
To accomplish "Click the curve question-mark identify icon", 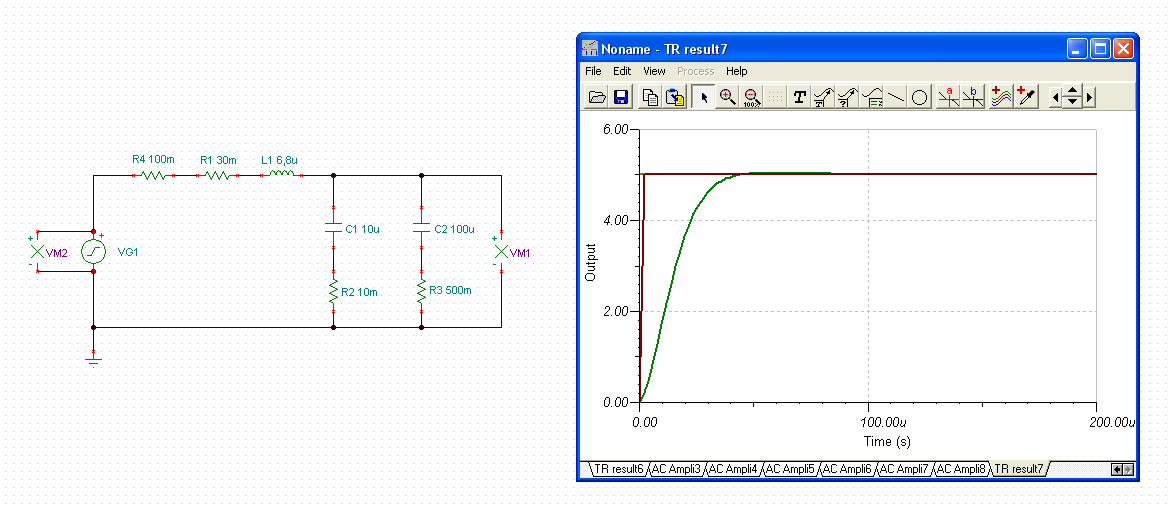I will [x=848, y=97].
